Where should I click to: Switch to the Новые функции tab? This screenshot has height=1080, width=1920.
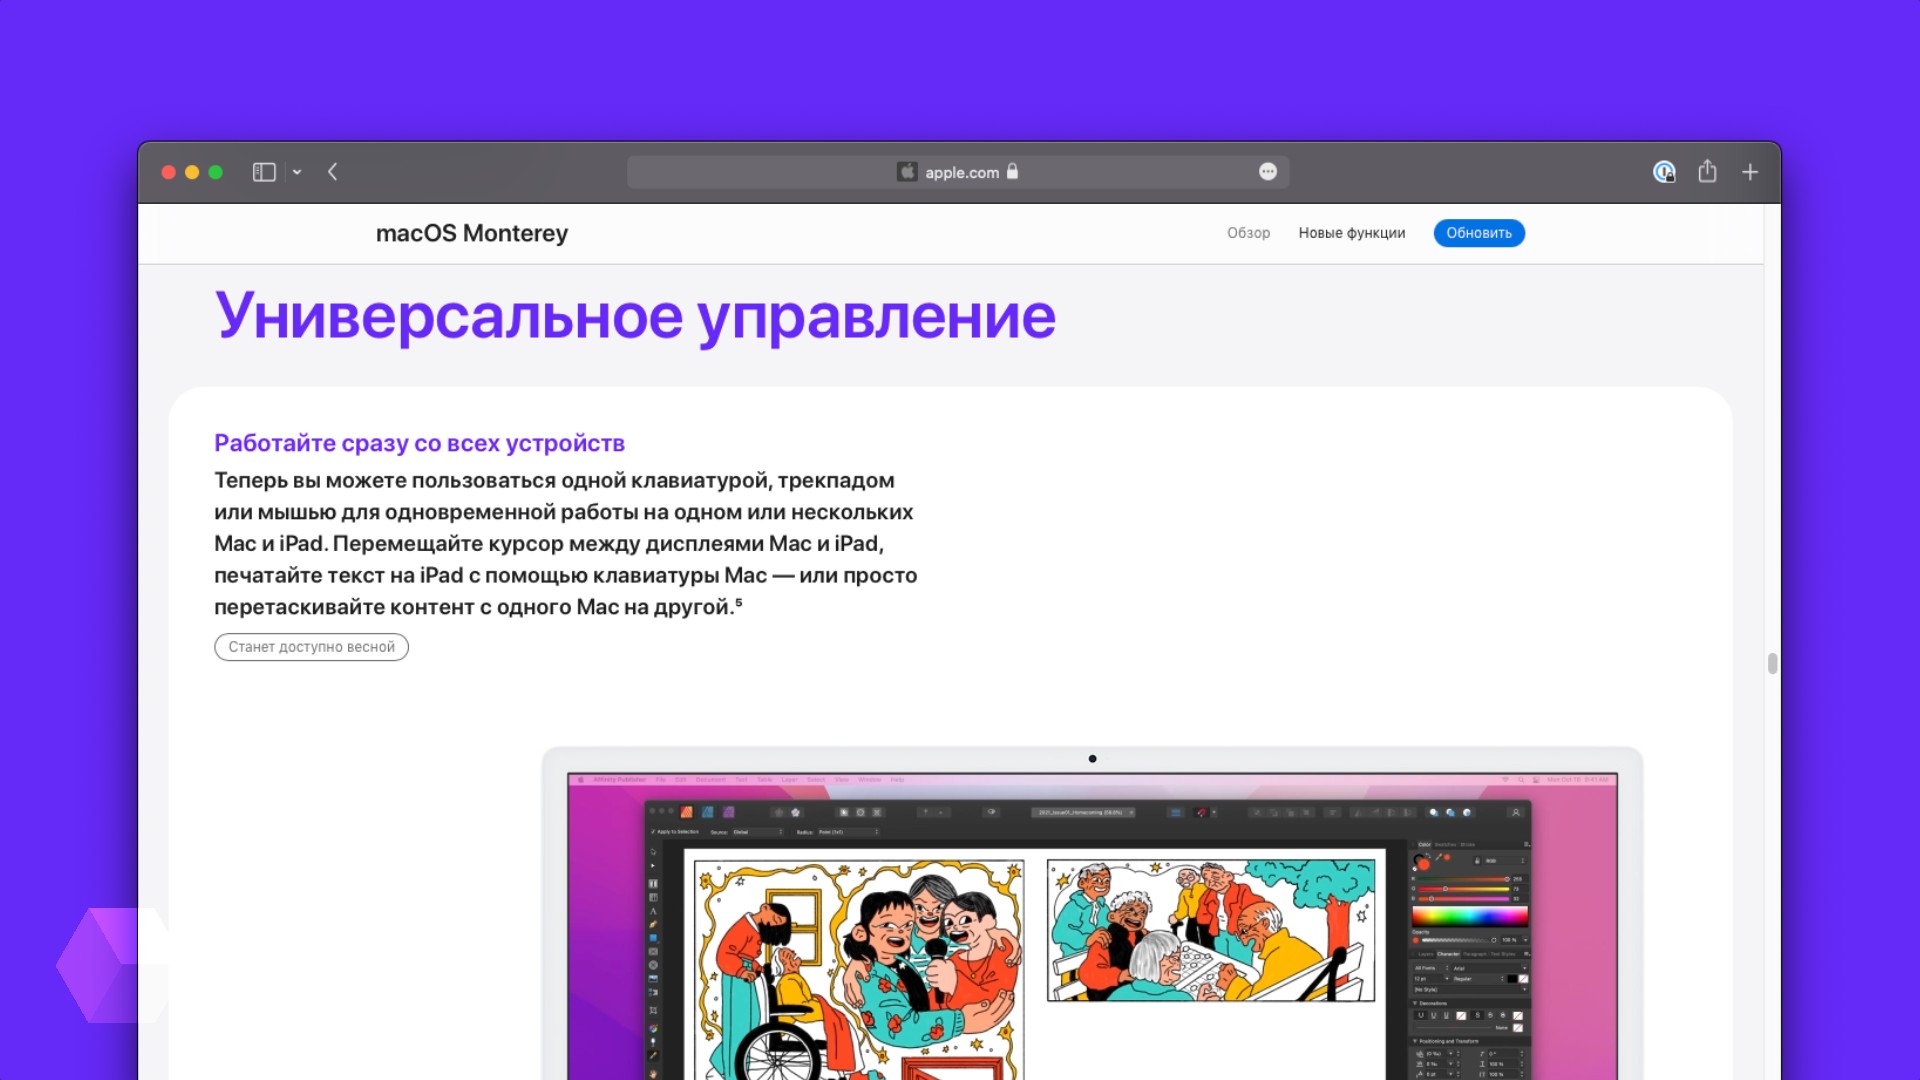1352,233
